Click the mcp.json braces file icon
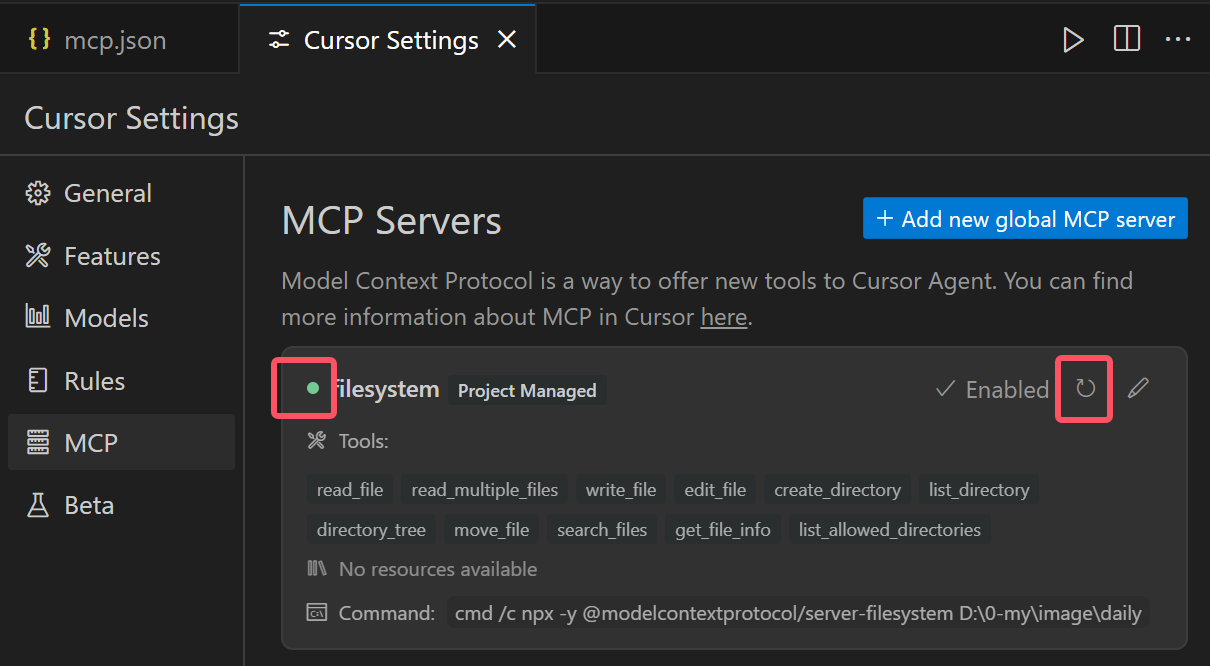 pyautogui.click(x=40, y=40)
